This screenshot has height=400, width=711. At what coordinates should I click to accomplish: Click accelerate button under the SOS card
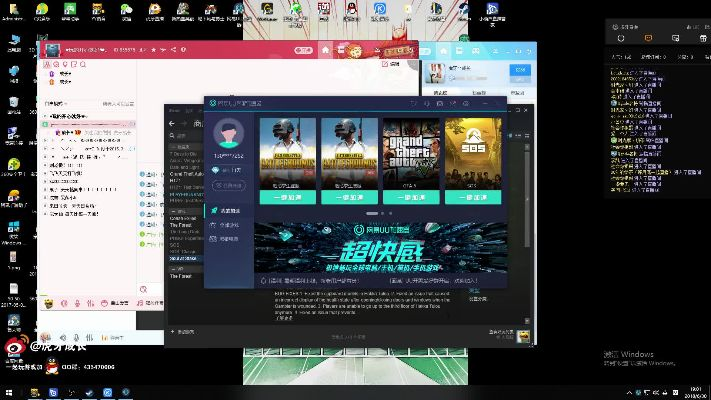click(x=473, y=197)
